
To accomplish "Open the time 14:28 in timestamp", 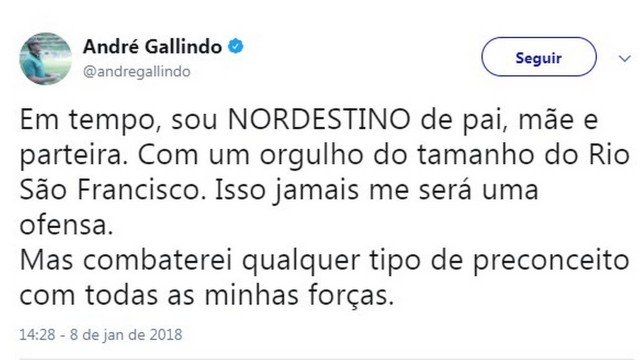I will coord(37,335).
